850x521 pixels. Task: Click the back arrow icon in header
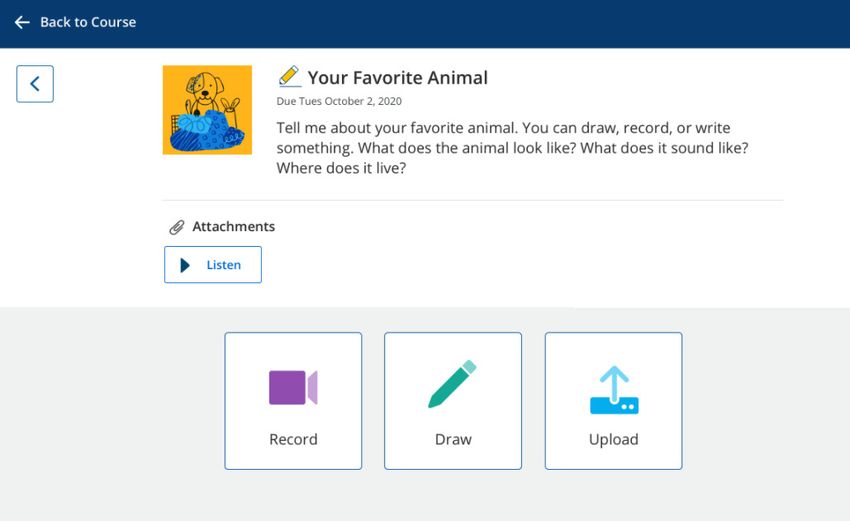(22, 22)
